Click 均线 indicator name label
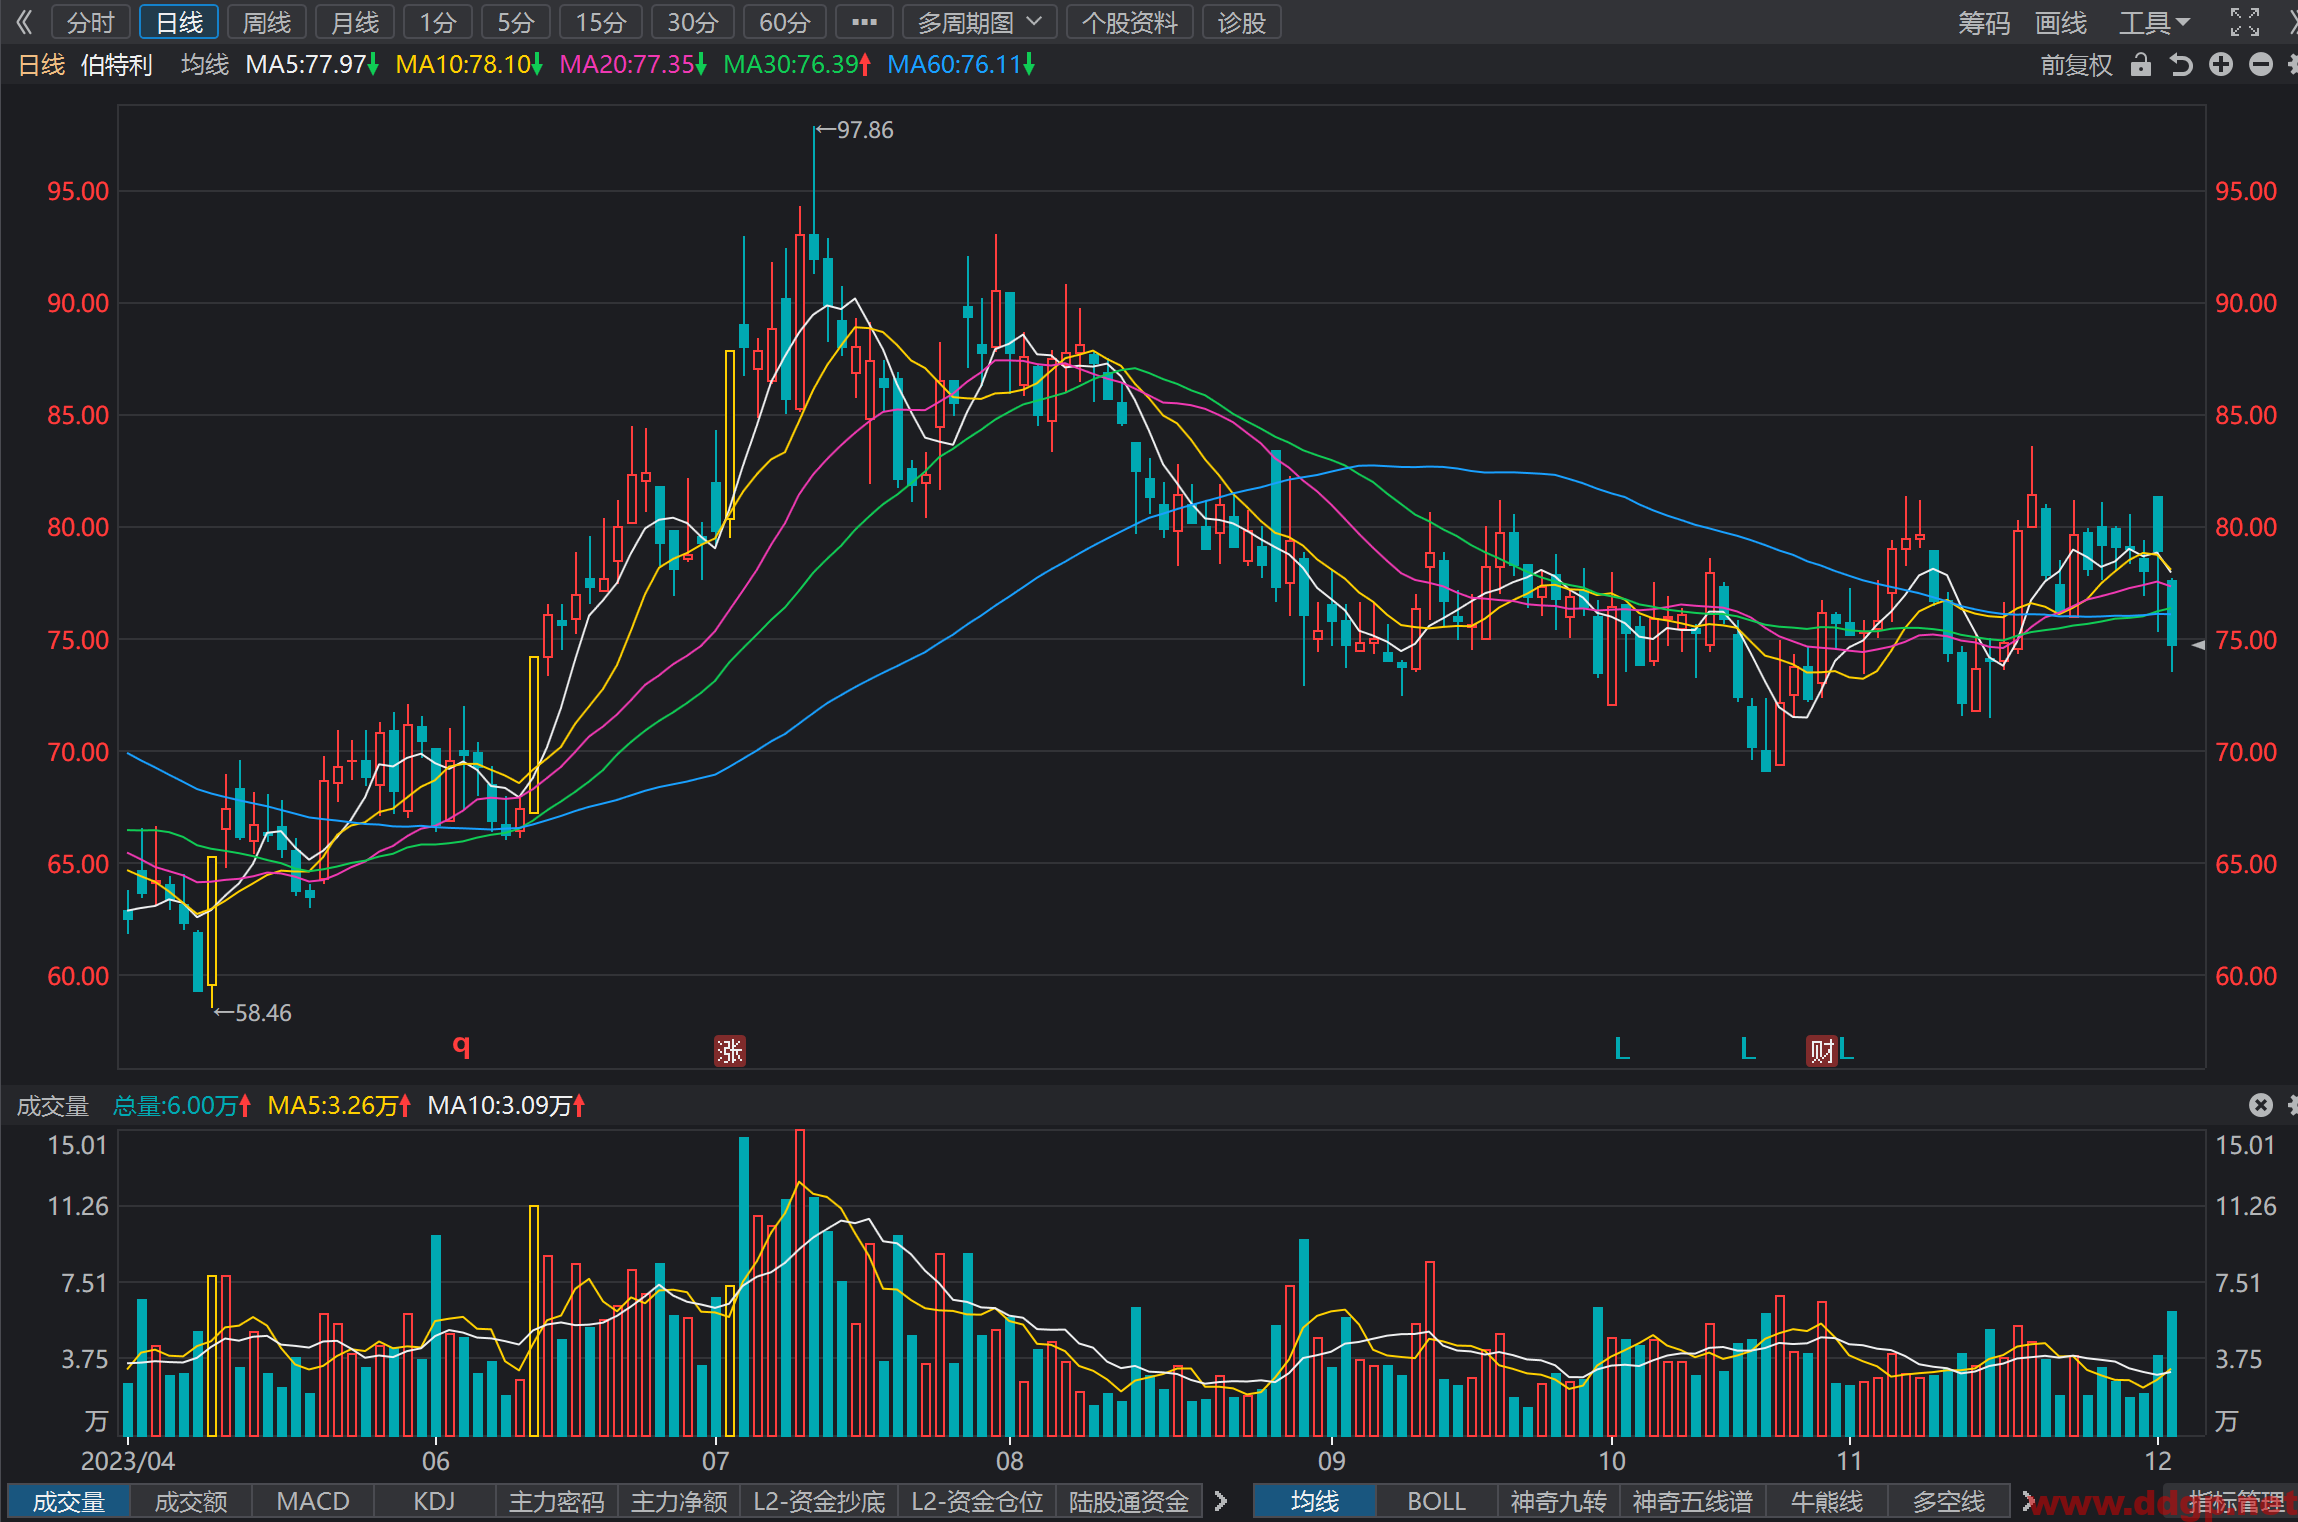 click(x=205, y=65)
